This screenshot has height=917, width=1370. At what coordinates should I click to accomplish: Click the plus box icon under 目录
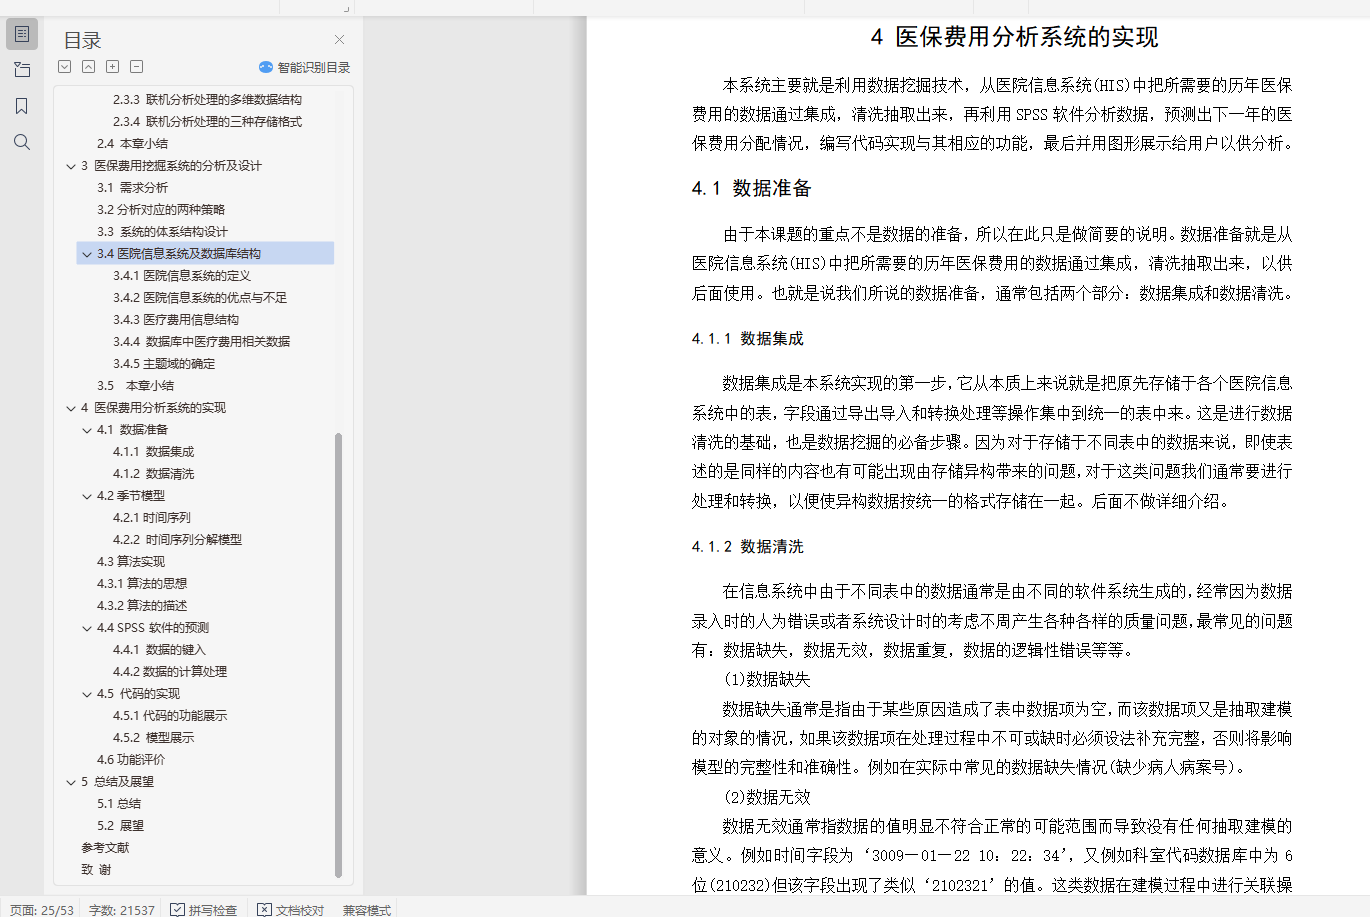tap(113, 67)
